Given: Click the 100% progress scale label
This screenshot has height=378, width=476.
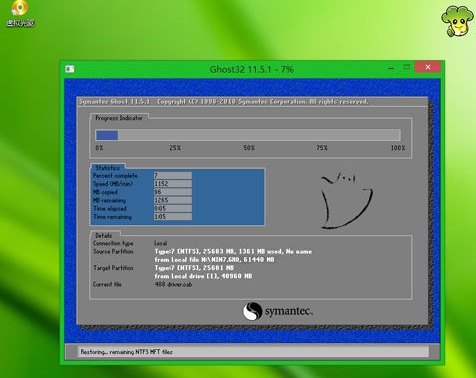Looking at the screenshot, I should point(398,148).
